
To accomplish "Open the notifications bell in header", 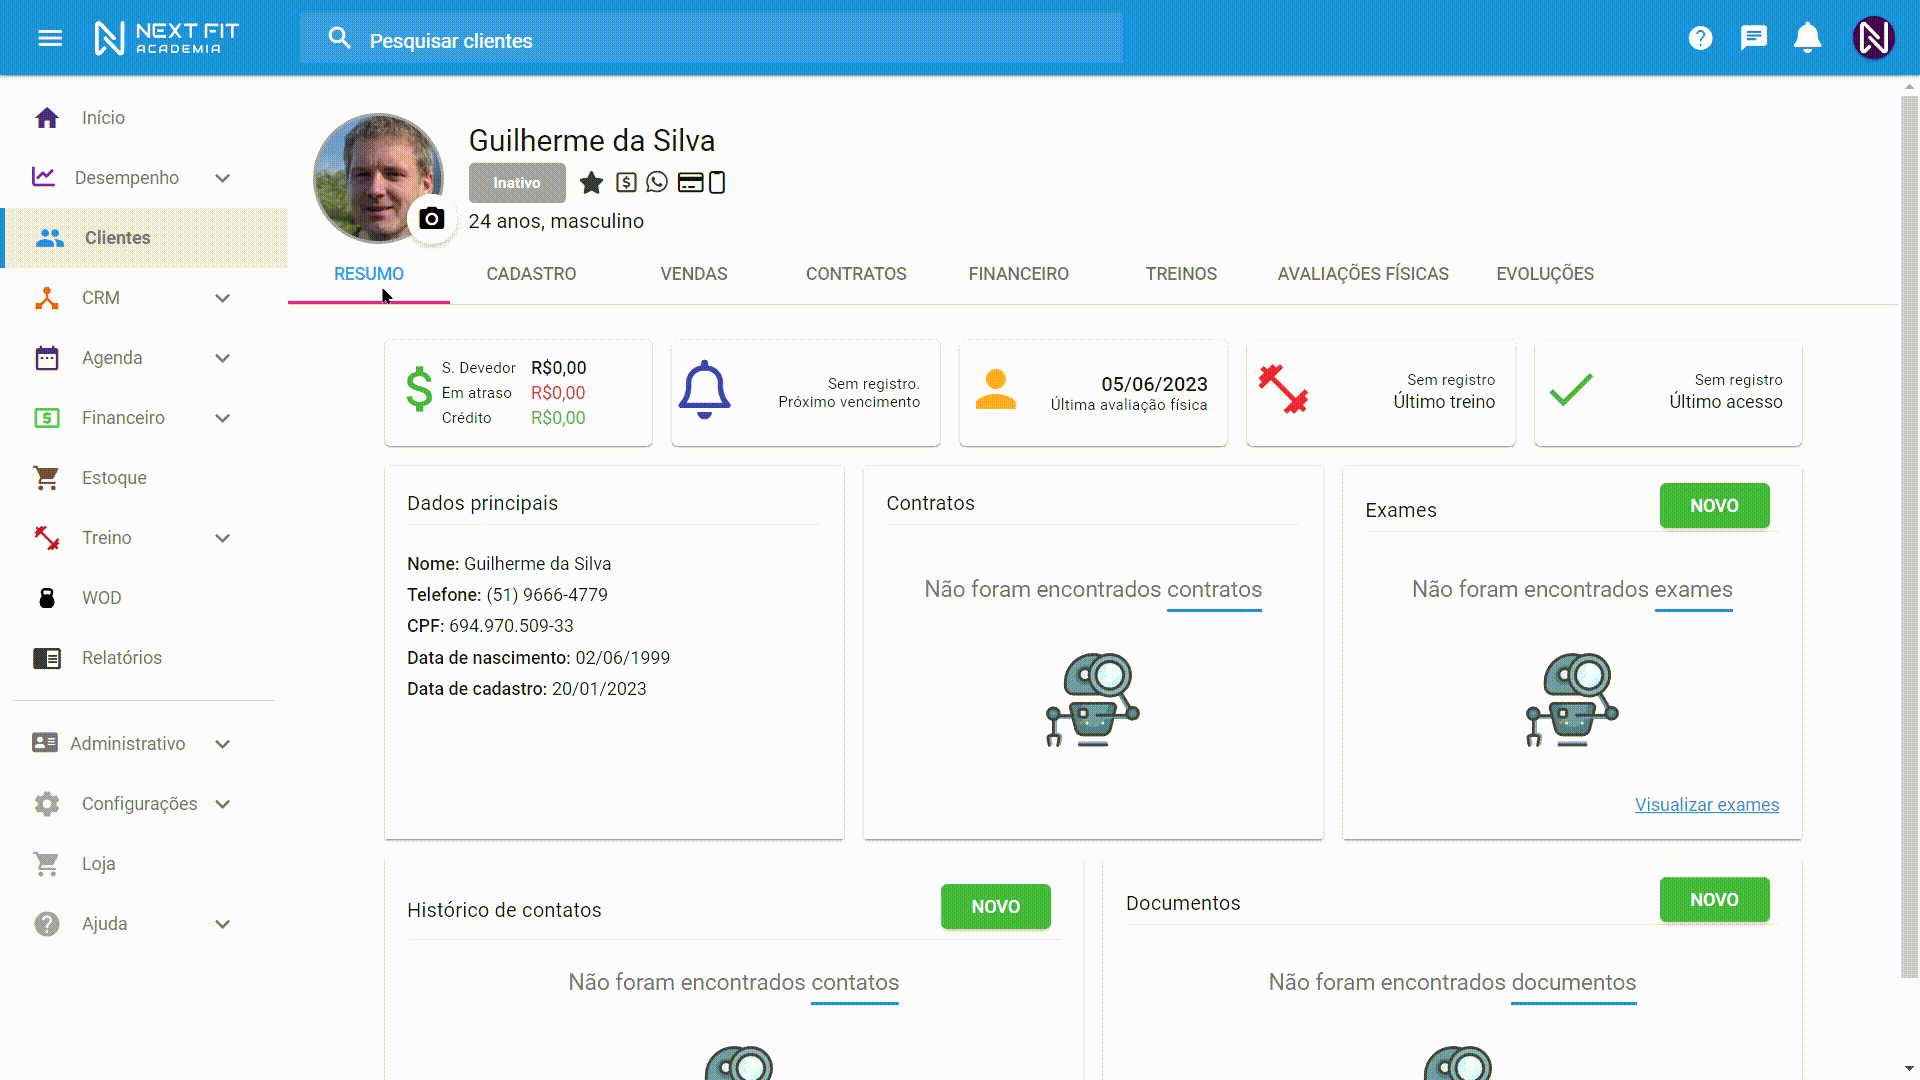I will (x=1807, y=39).
